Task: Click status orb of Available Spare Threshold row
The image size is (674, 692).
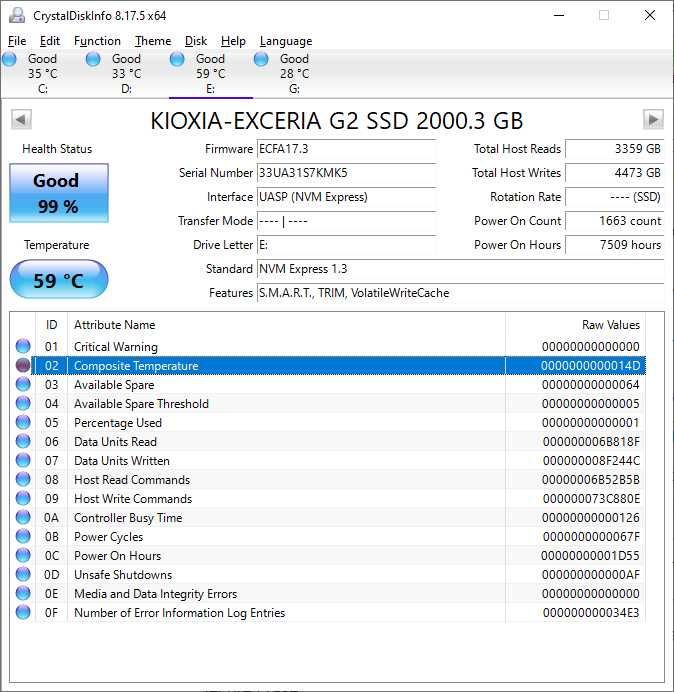Action: (23, 403)
